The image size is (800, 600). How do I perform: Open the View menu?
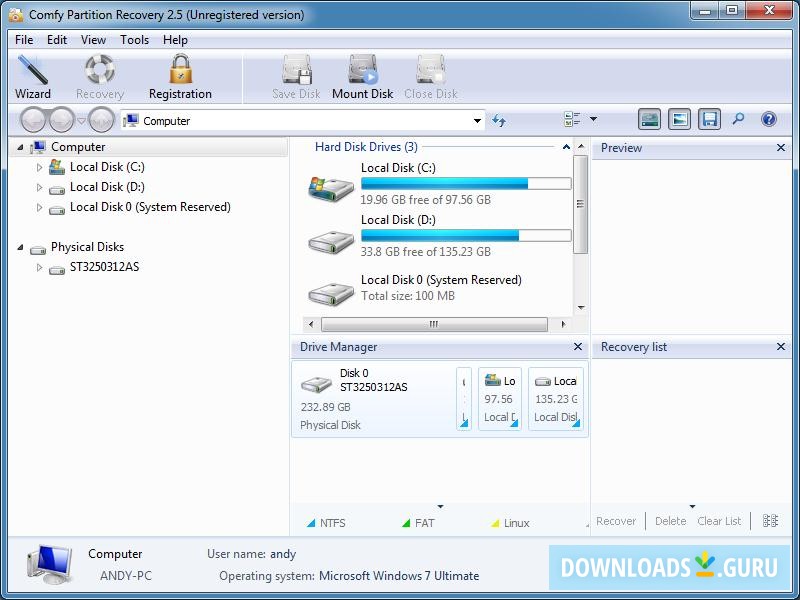(x=93, y=40)
